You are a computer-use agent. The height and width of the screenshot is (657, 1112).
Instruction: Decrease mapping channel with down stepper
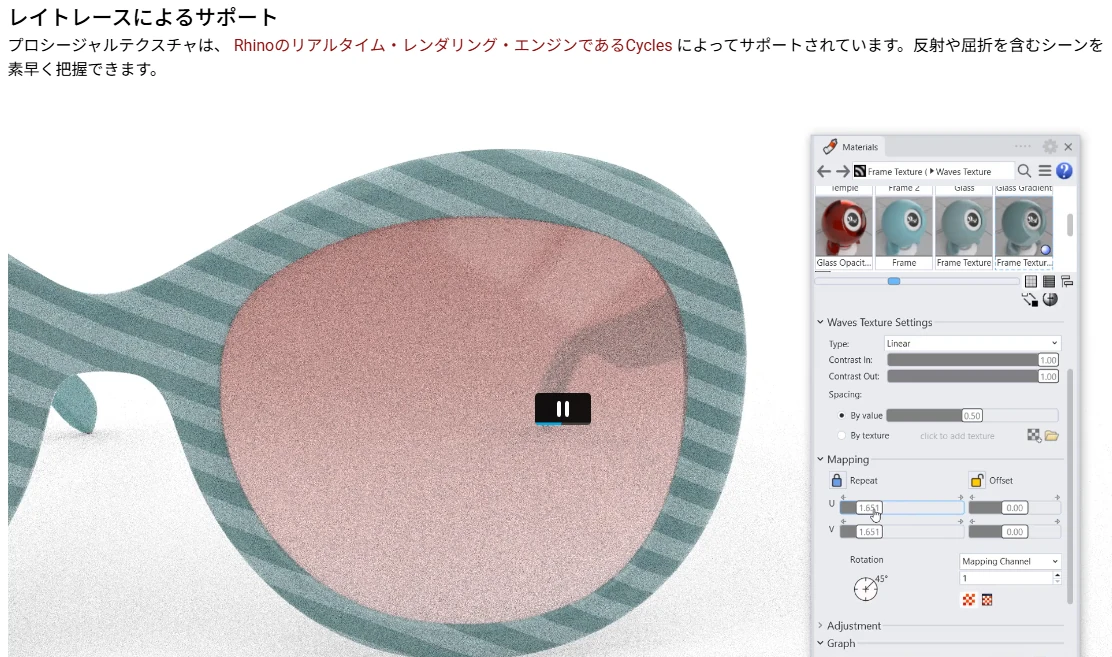tap(1057, 581)
